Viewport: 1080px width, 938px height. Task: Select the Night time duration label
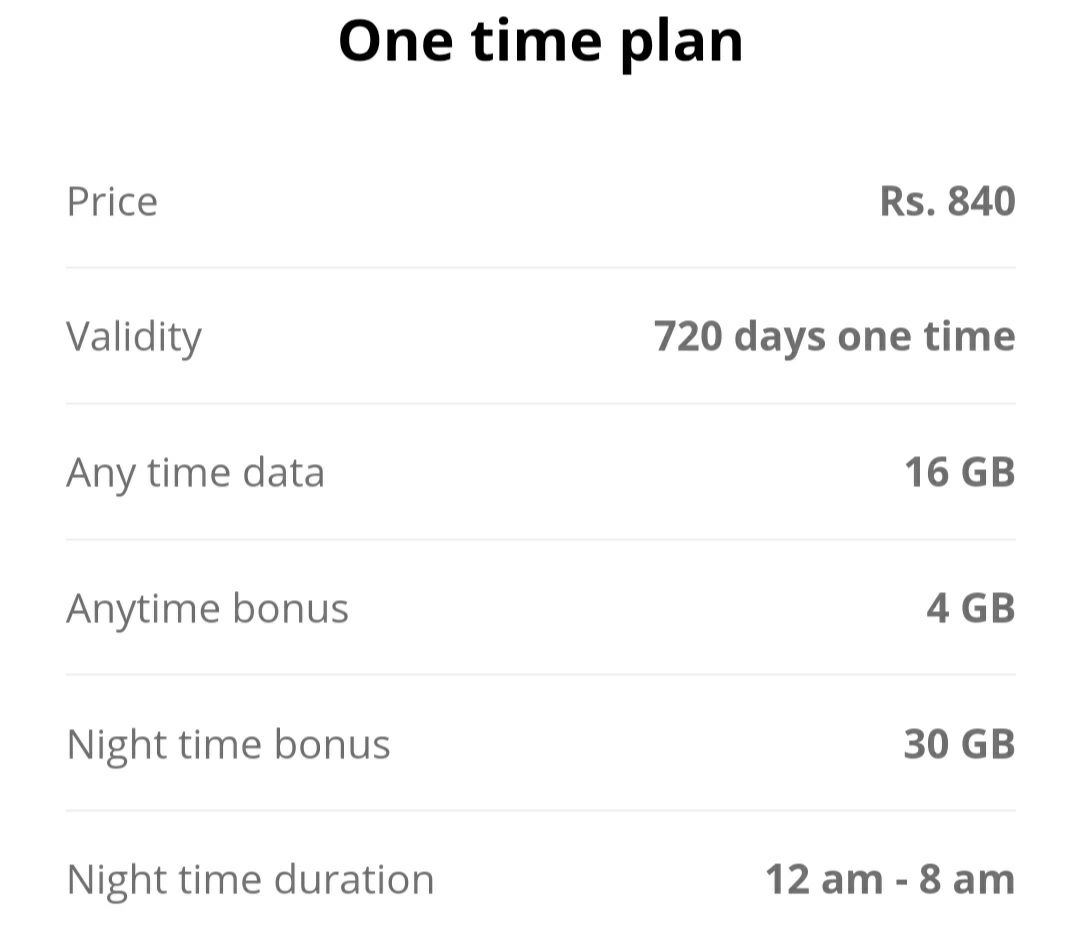tap(251, 881)
